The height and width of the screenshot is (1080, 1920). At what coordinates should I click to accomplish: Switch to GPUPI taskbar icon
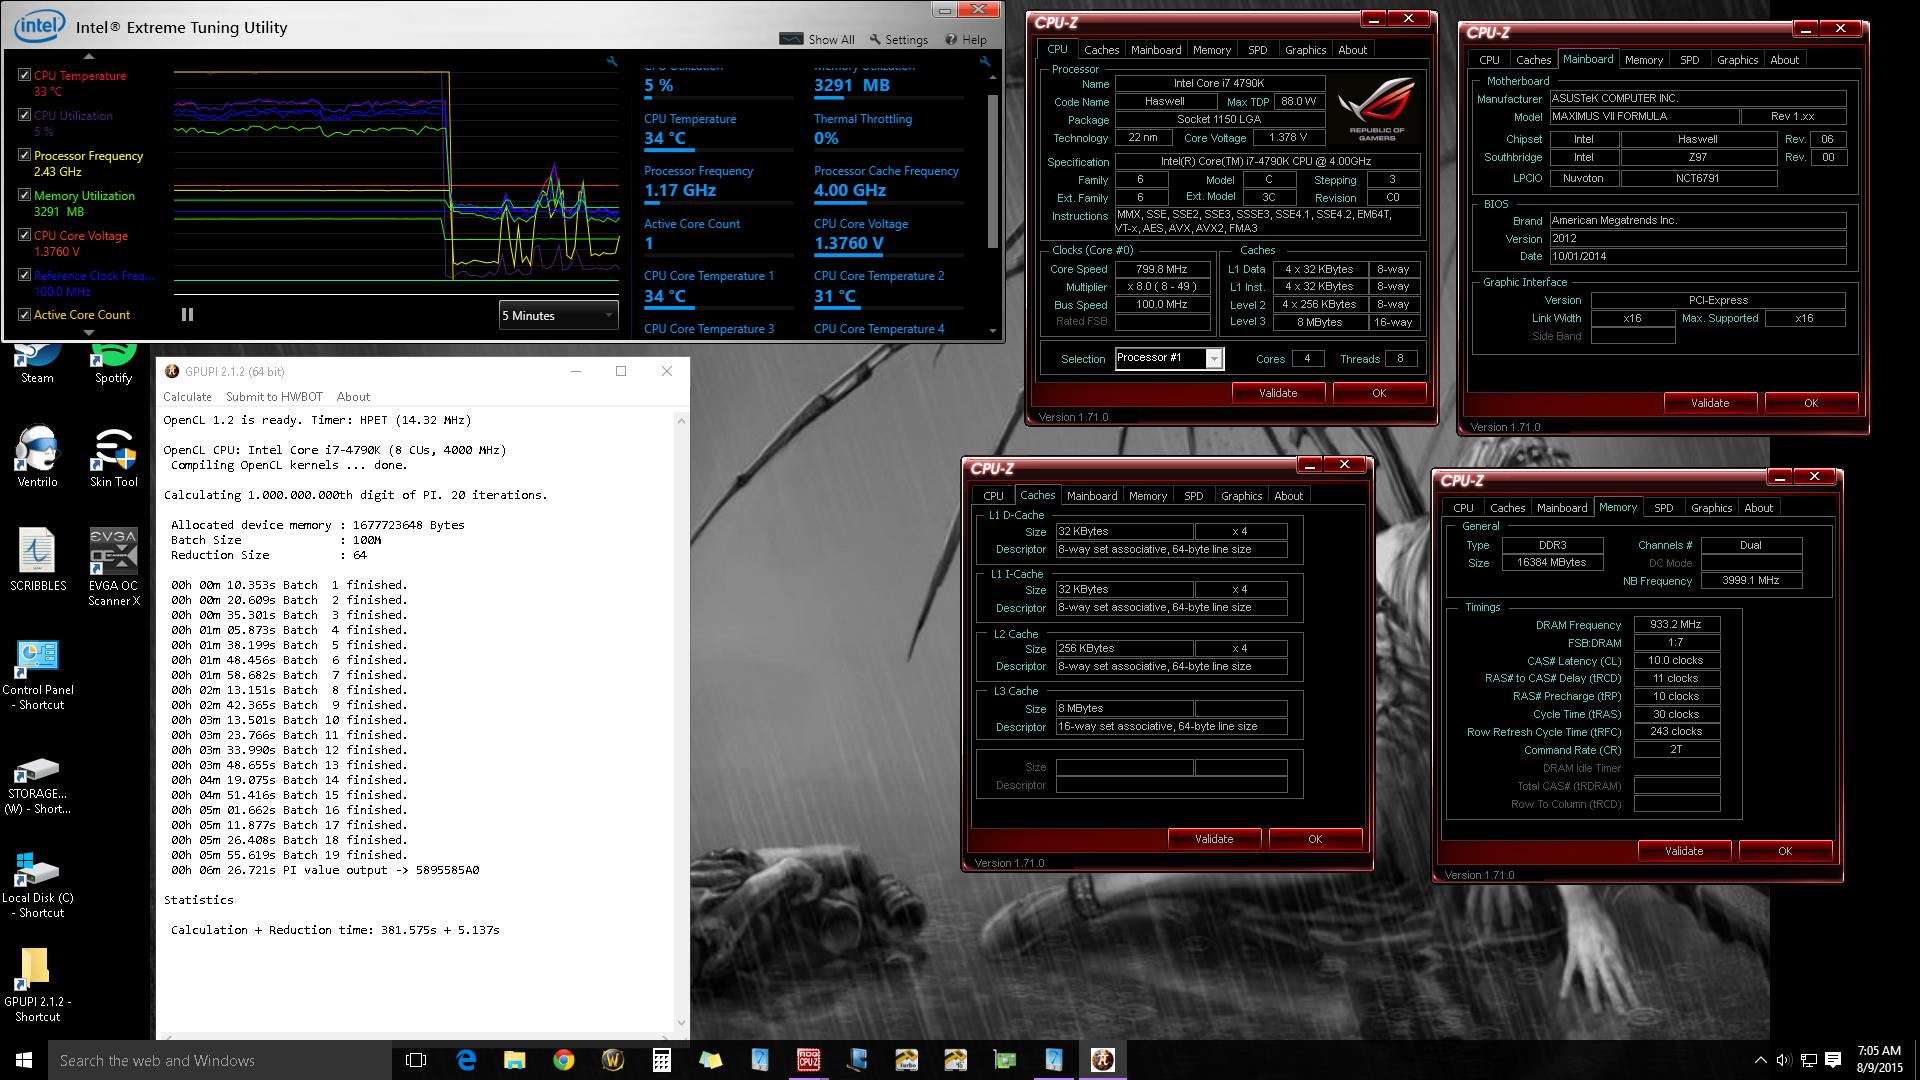coord(1102,1060)
